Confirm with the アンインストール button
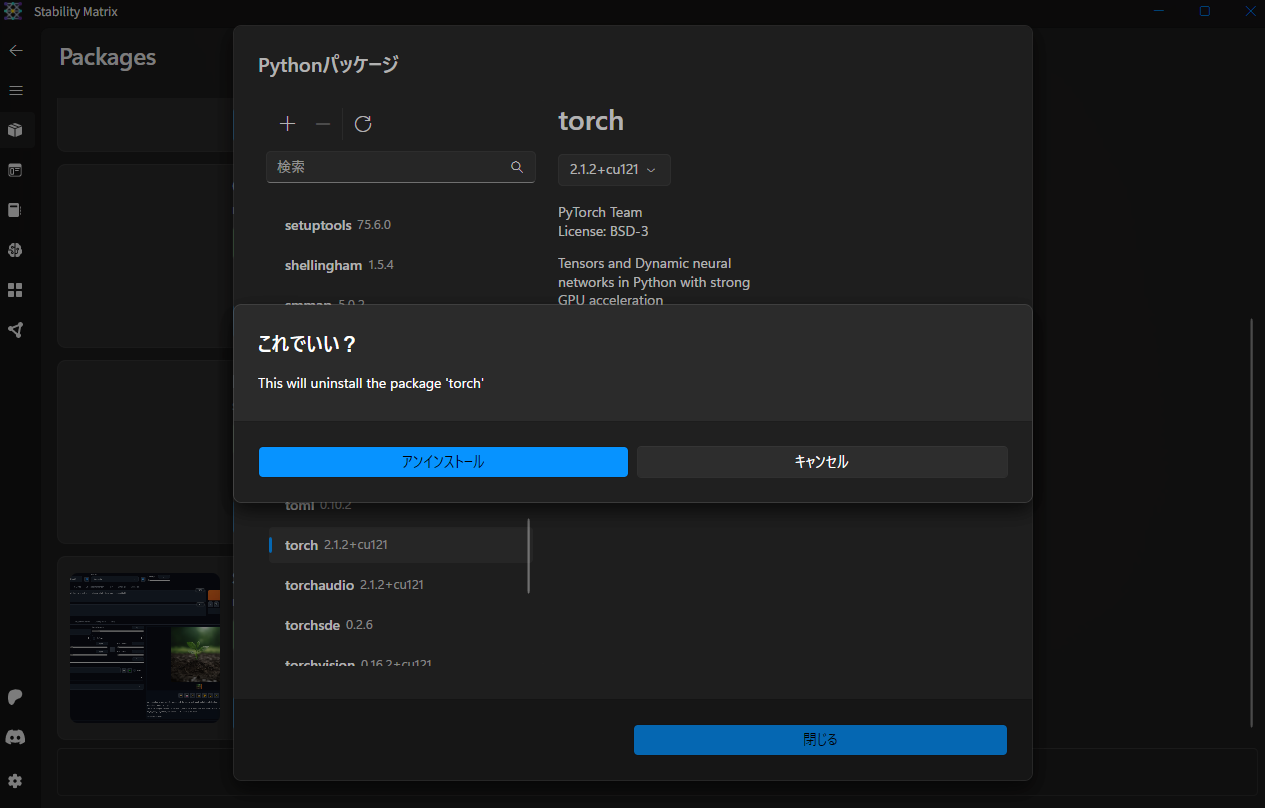The image size is (1265, 808). [443, 462]
